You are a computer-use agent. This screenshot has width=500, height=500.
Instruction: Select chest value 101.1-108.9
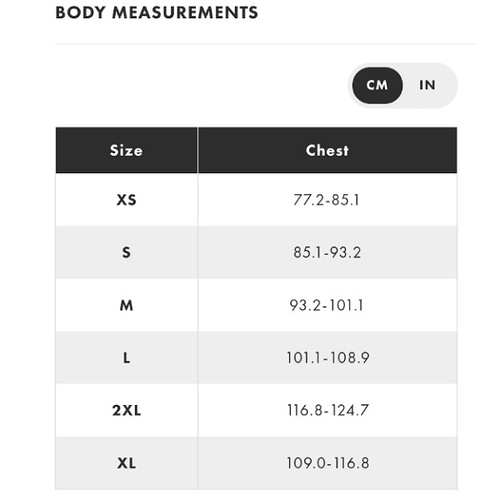coord(328,358)
